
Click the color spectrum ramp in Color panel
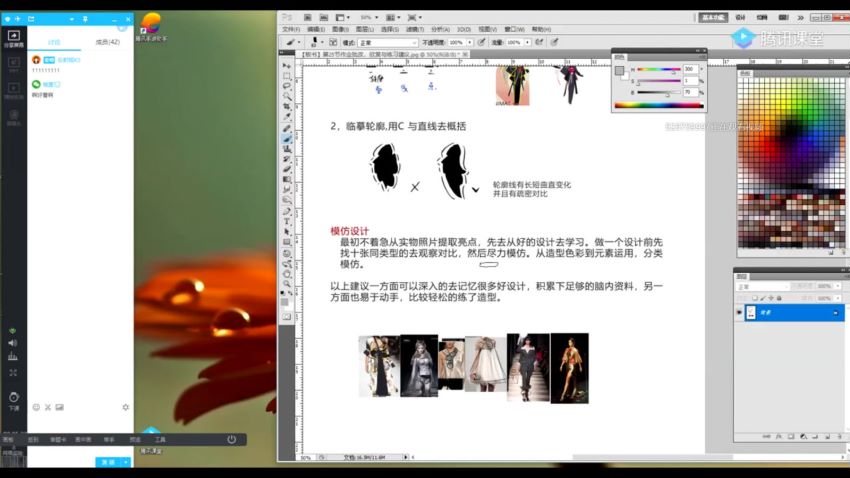click(659, 106)
